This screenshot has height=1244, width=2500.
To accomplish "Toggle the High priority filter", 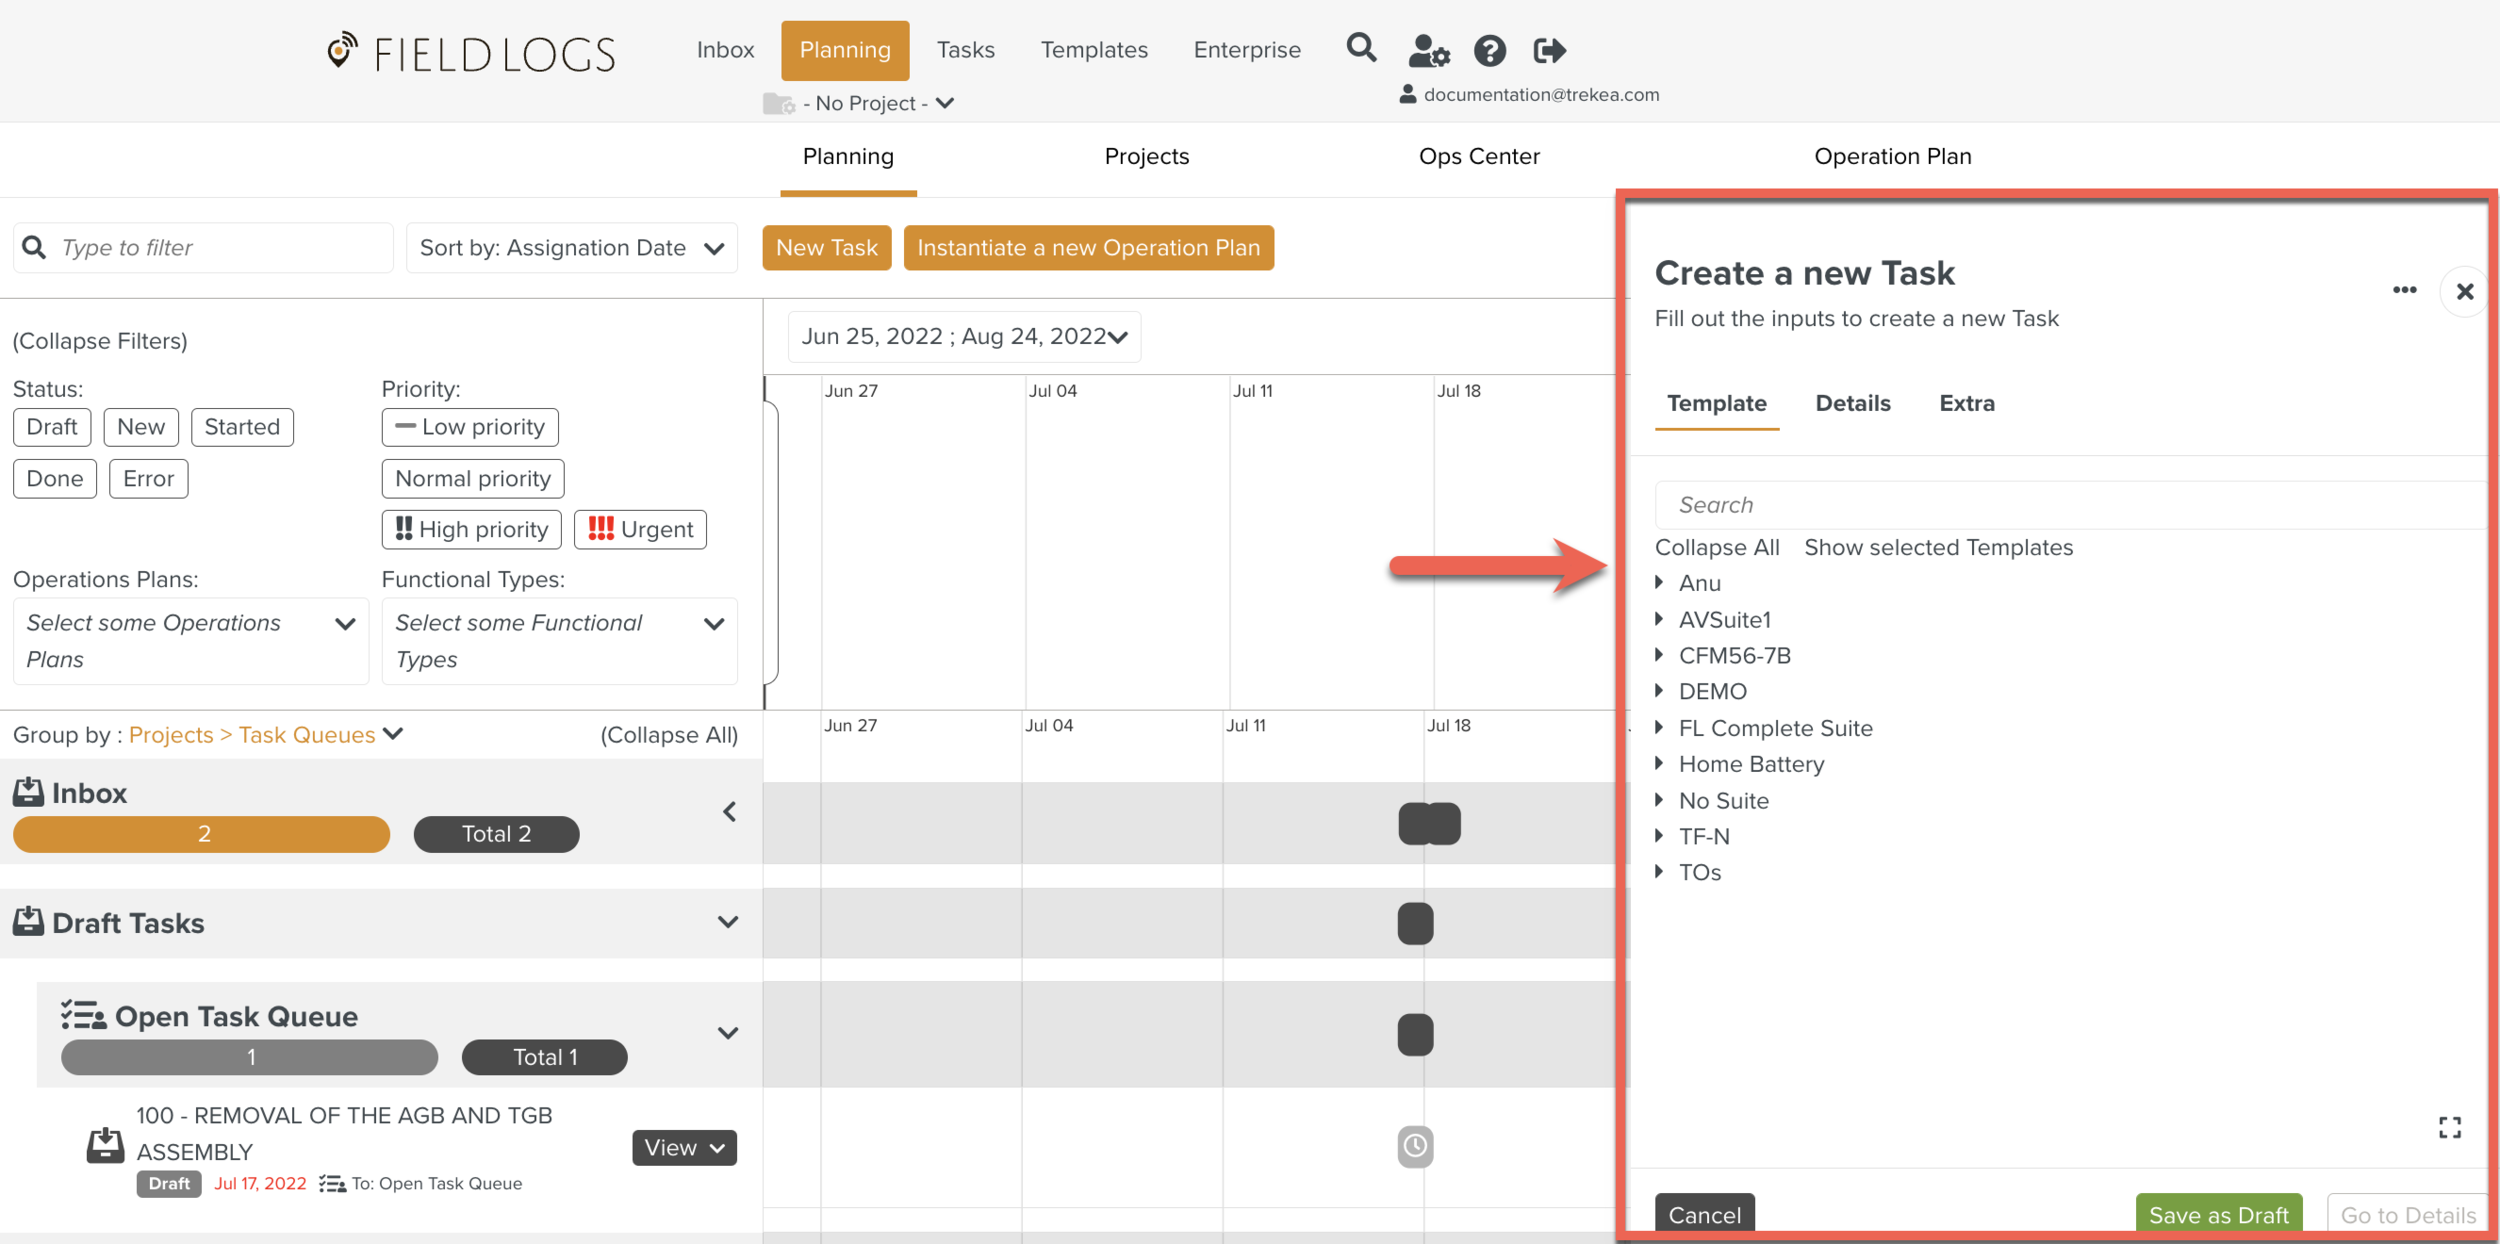I will point(472,529).
